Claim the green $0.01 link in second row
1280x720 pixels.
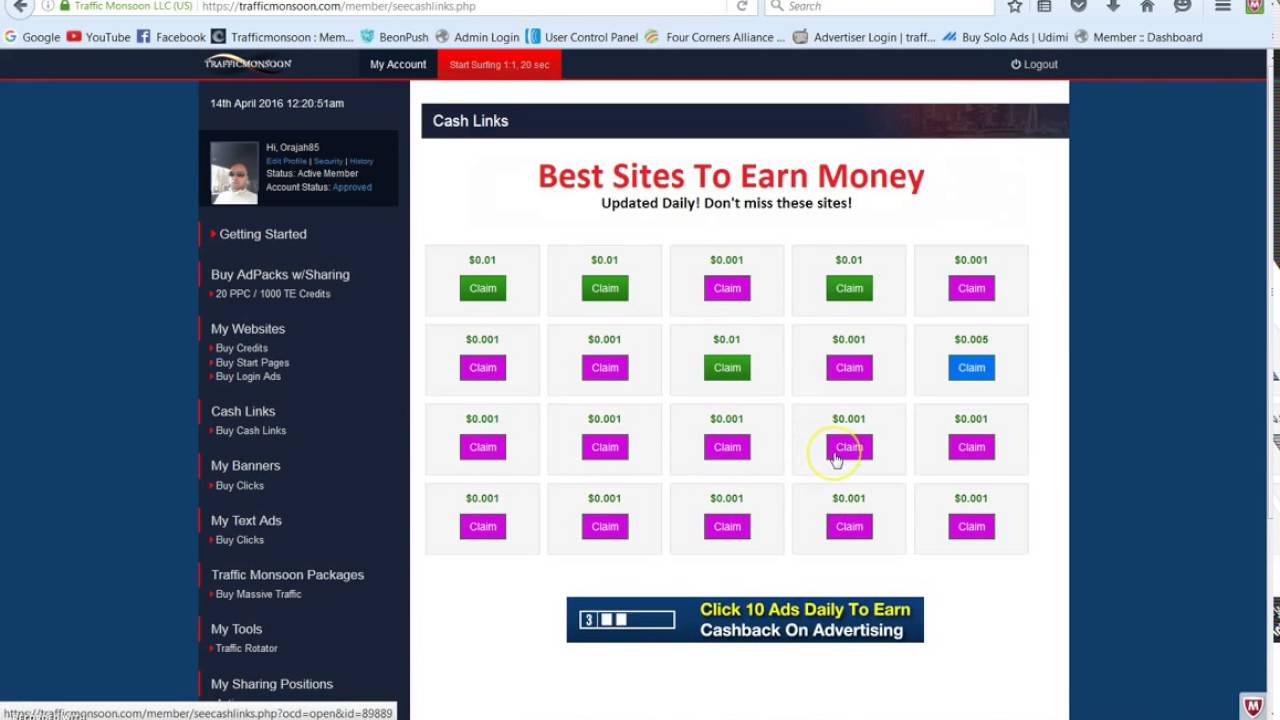pyautogui.click(x=727, y=368)
